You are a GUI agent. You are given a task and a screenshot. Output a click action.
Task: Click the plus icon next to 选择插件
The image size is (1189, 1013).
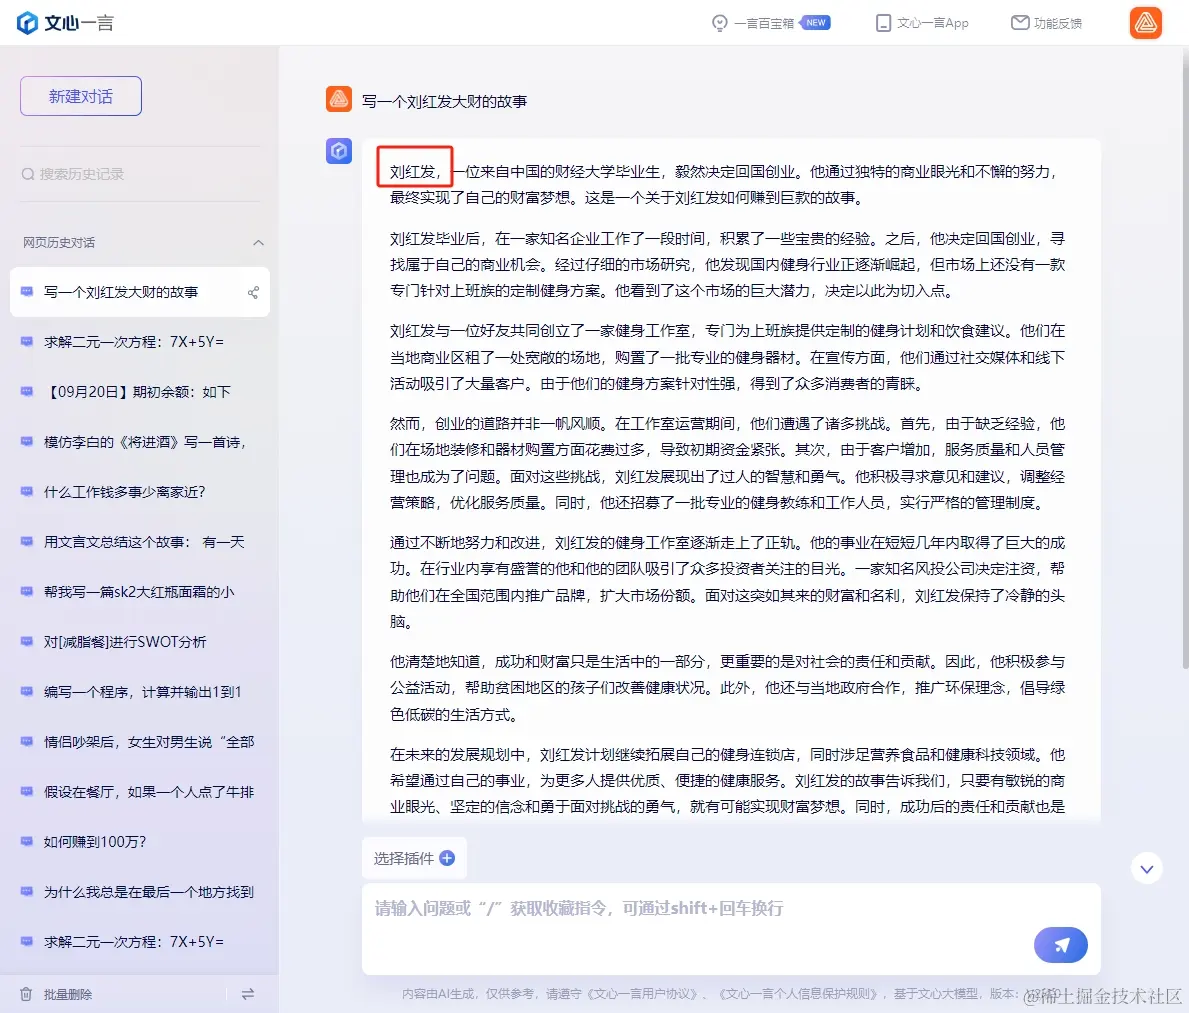pyautogui.click(x=446, y=858)
